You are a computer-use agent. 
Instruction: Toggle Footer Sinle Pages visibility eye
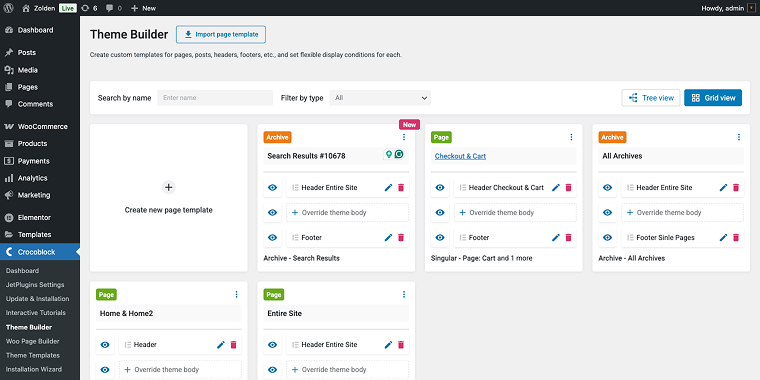tap(607, 238)
